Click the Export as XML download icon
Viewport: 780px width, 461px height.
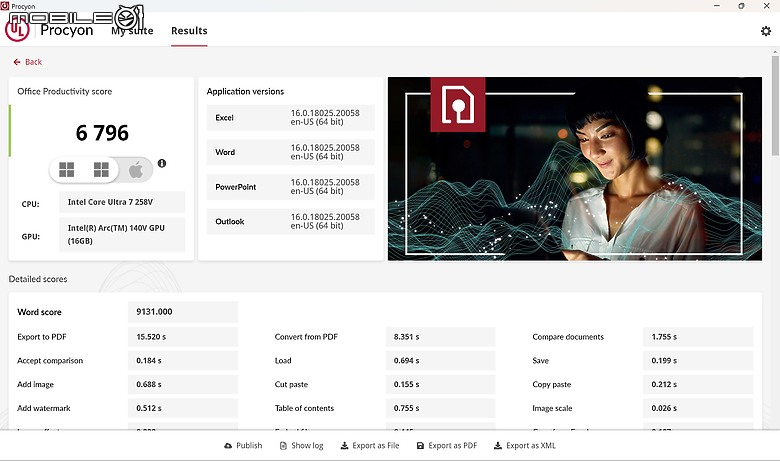(x=497, y=446)
